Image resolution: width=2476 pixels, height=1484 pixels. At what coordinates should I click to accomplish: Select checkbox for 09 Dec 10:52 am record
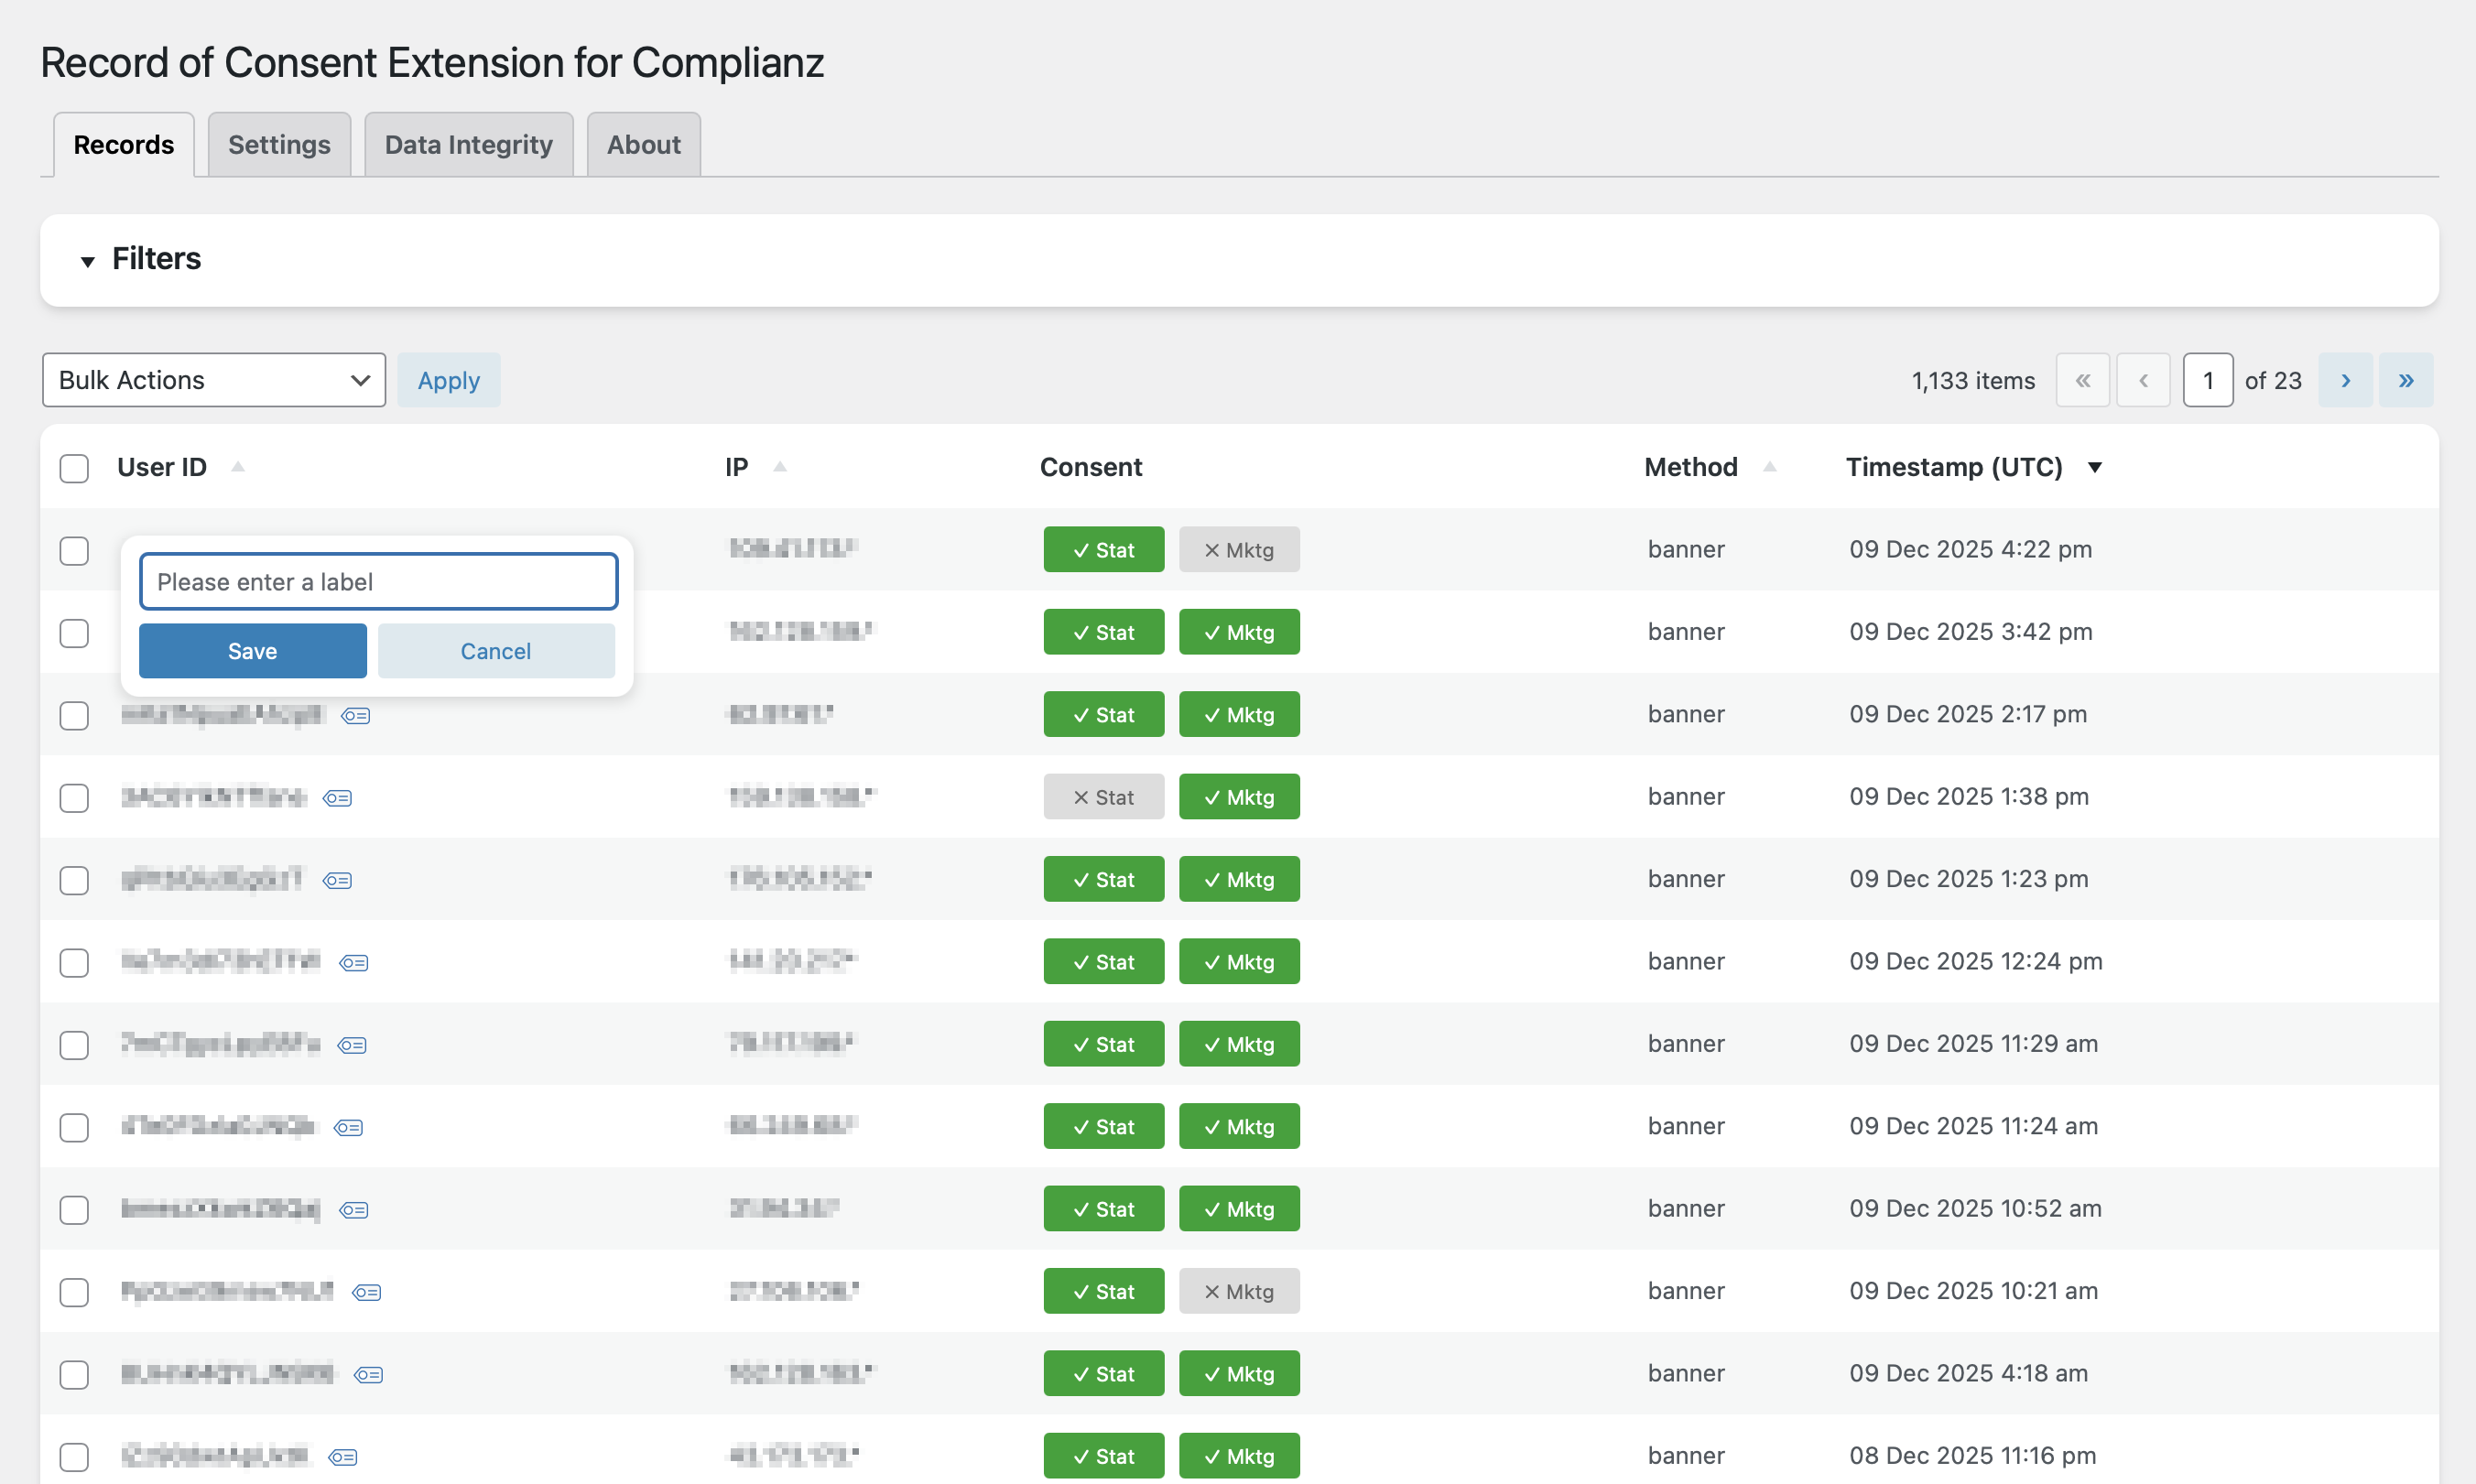pyautogui.click(x=74, y=1210)
